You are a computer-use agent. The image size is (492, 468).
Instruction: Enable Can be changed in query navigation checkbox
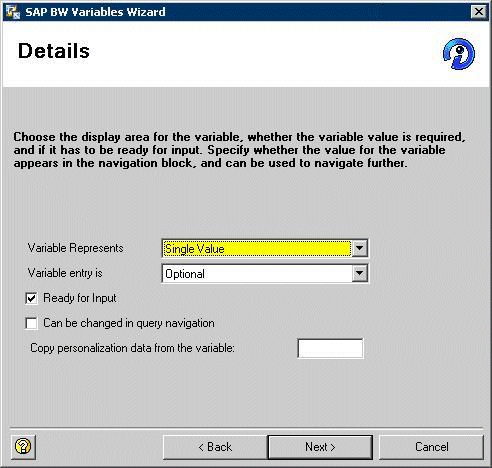[31, 323]
